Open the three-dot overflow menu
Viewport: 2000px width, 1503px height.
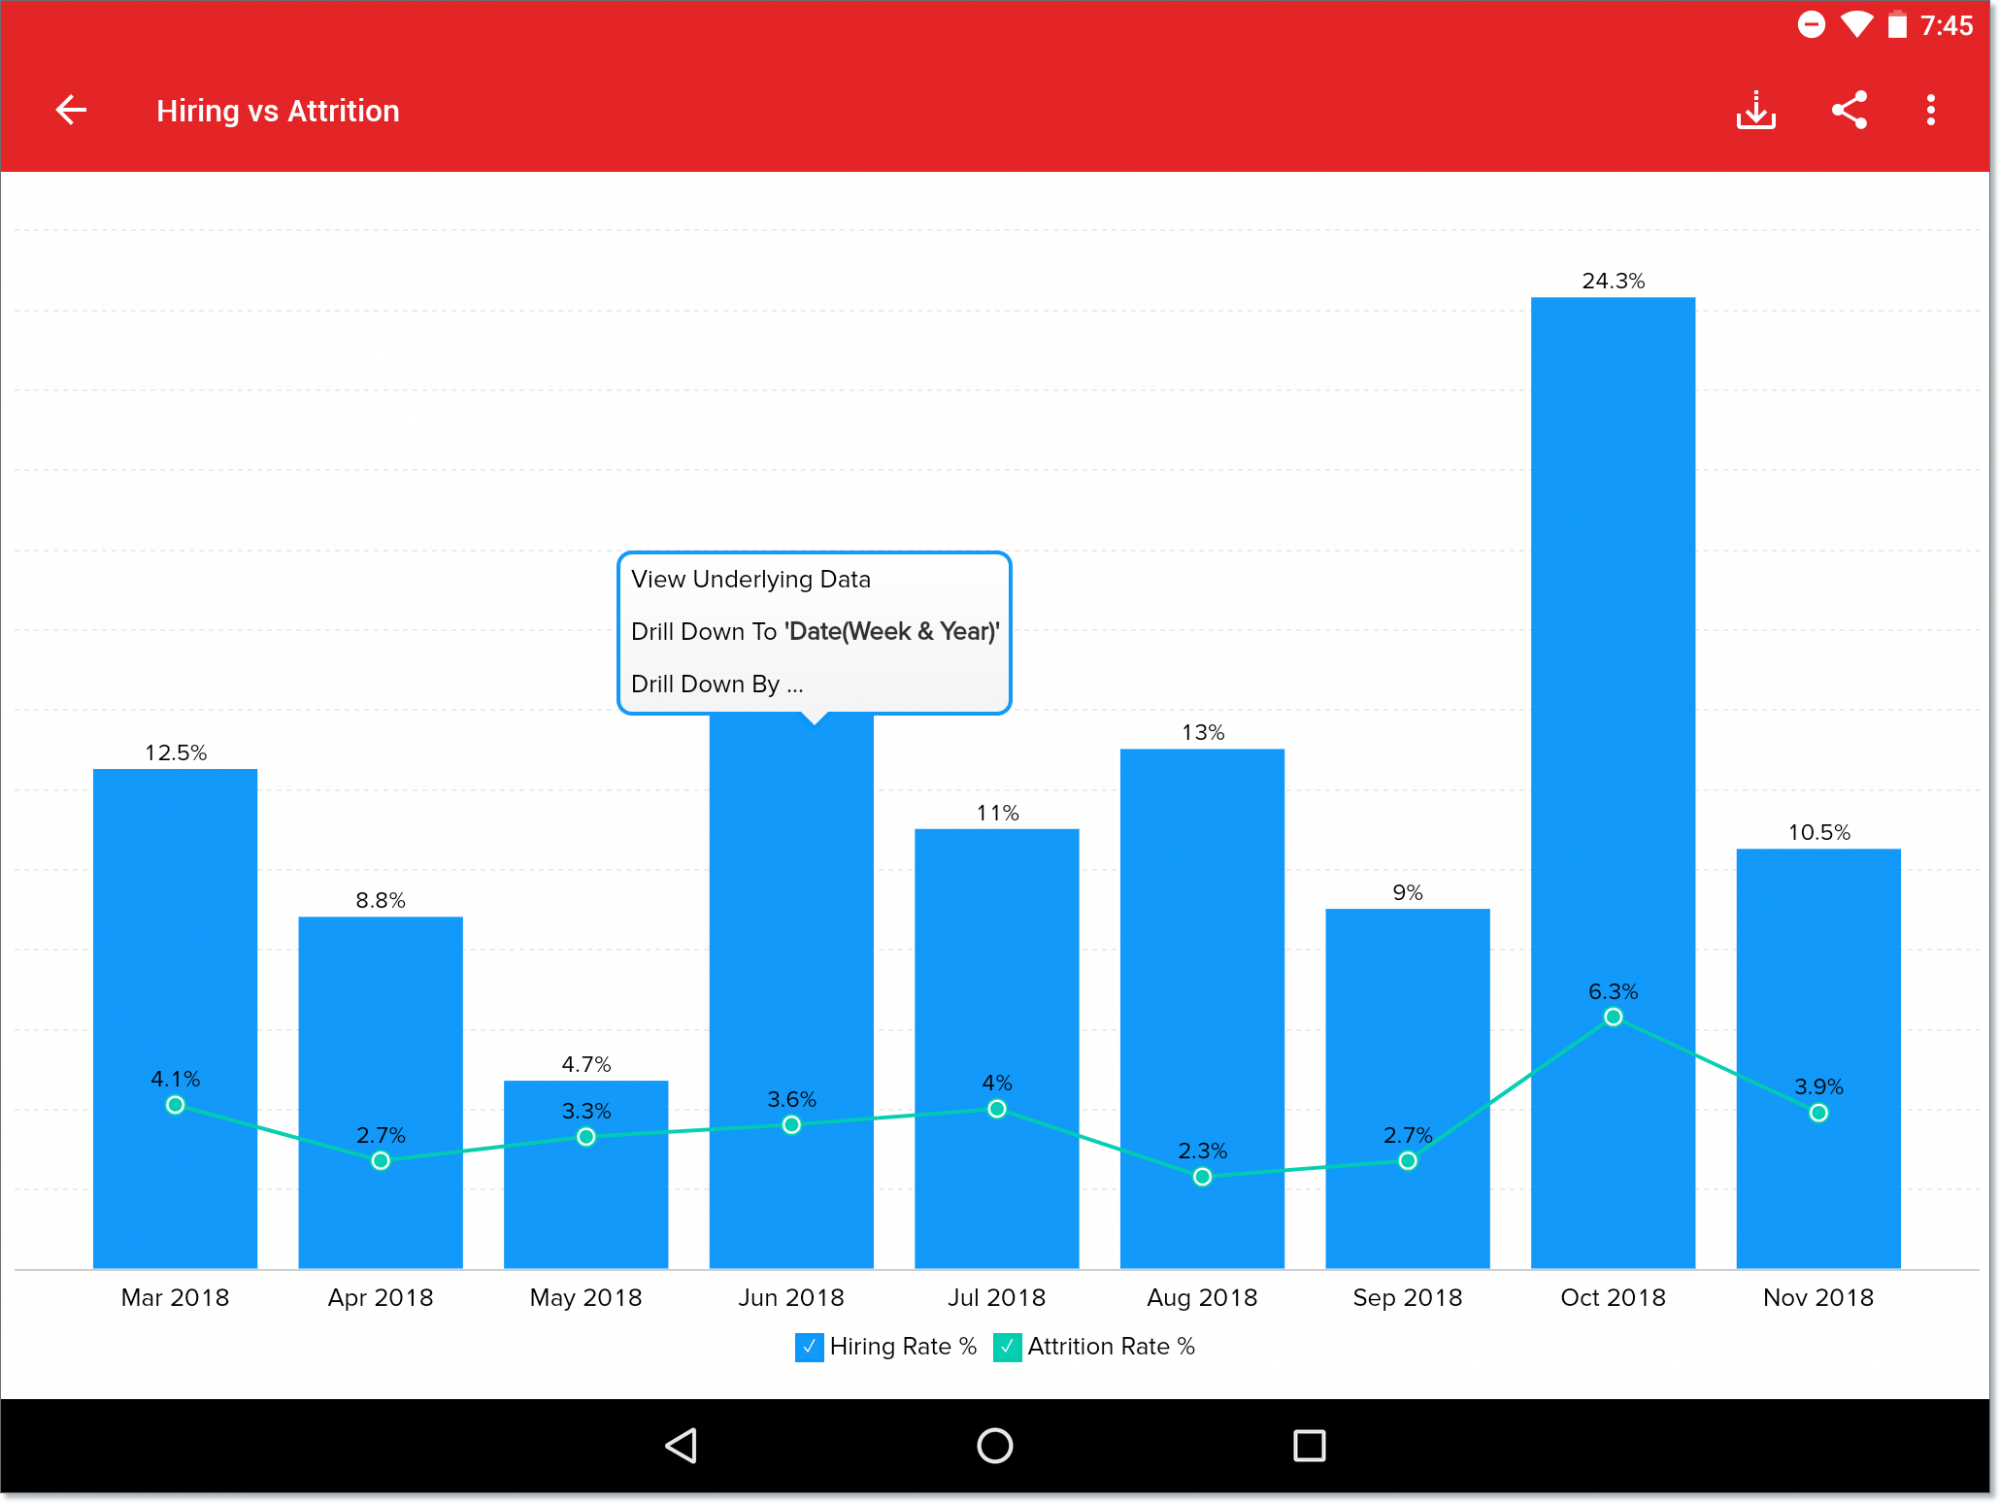coord(1931,110)
